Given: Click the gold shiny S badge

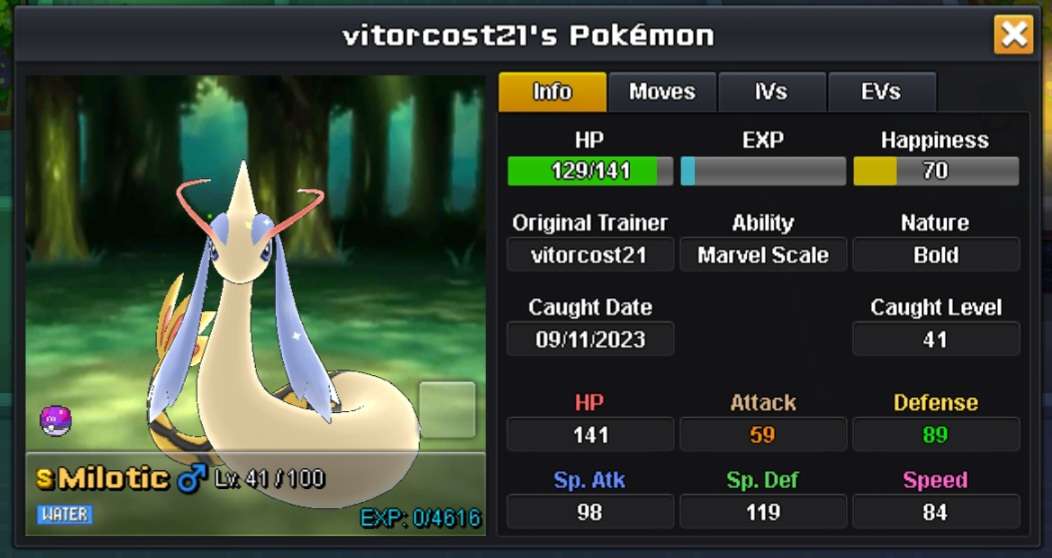Looking at the screenshot, I should [x=44, y=479].
